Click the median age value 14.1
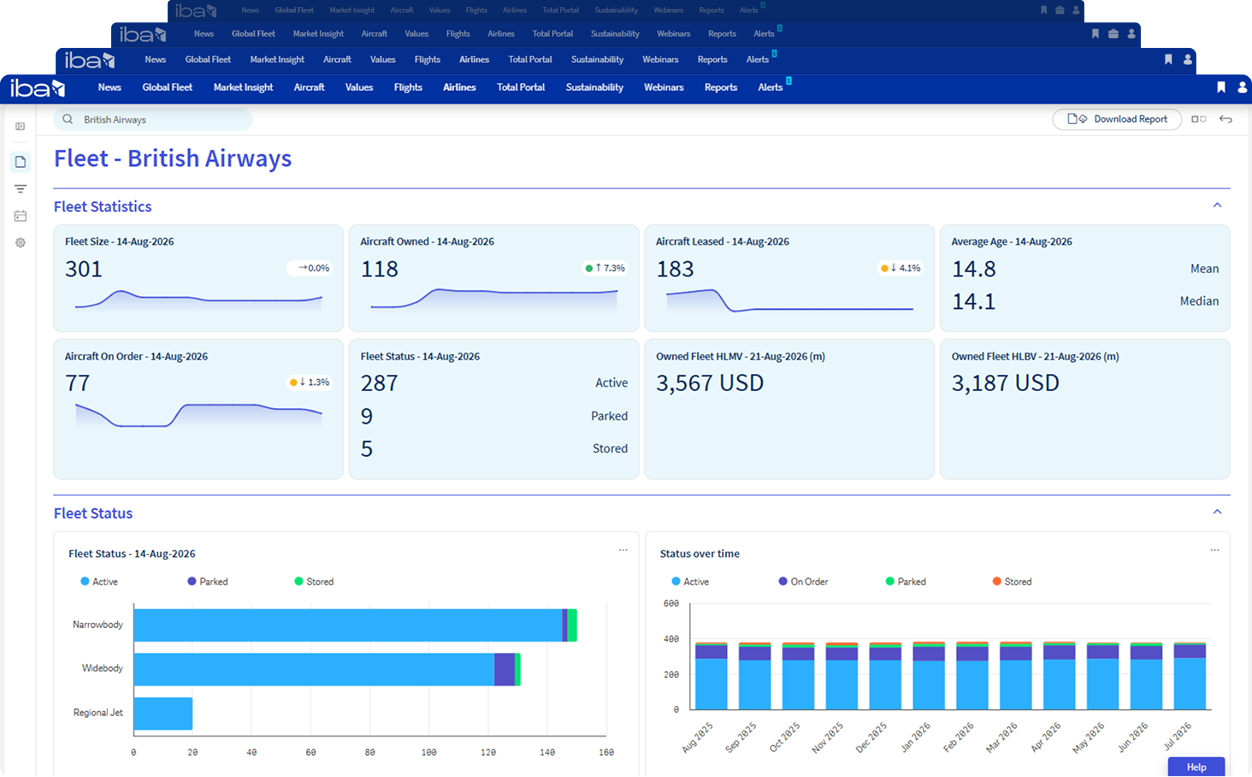1252x777 pixels. (x=974, y=301)
